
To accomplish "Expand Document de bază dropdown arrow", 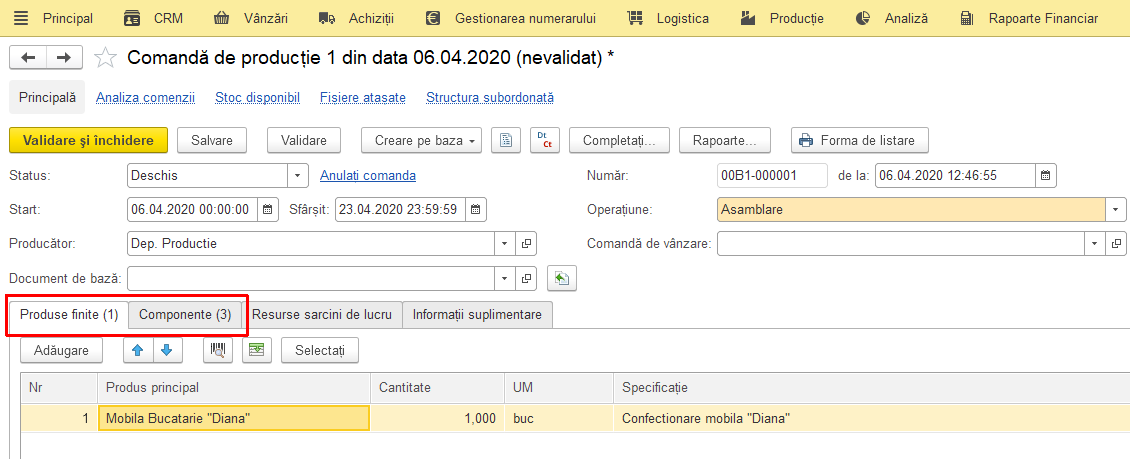I will point(505,277).
